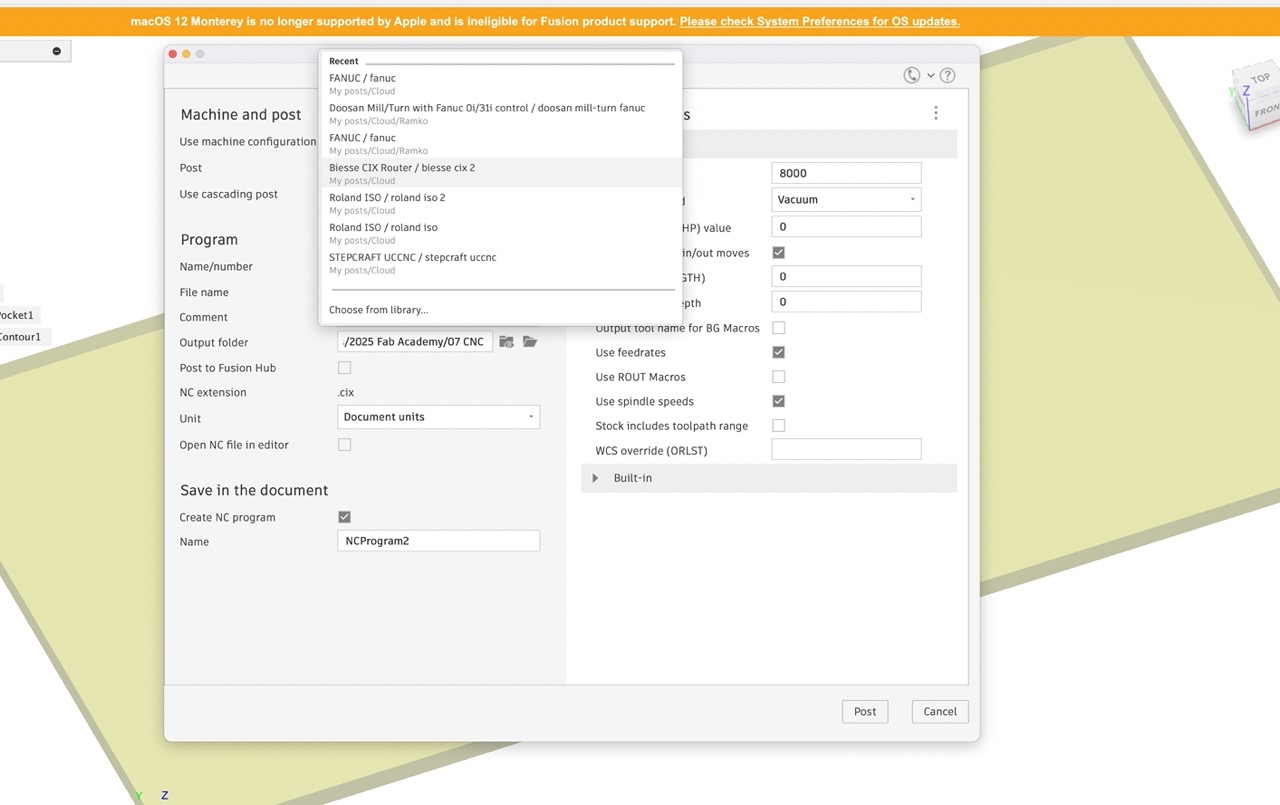The height and width of the screenshot is (805, 1280).
Task: Uncheck Use spindle speeds
Action: [x=779, y=401]
